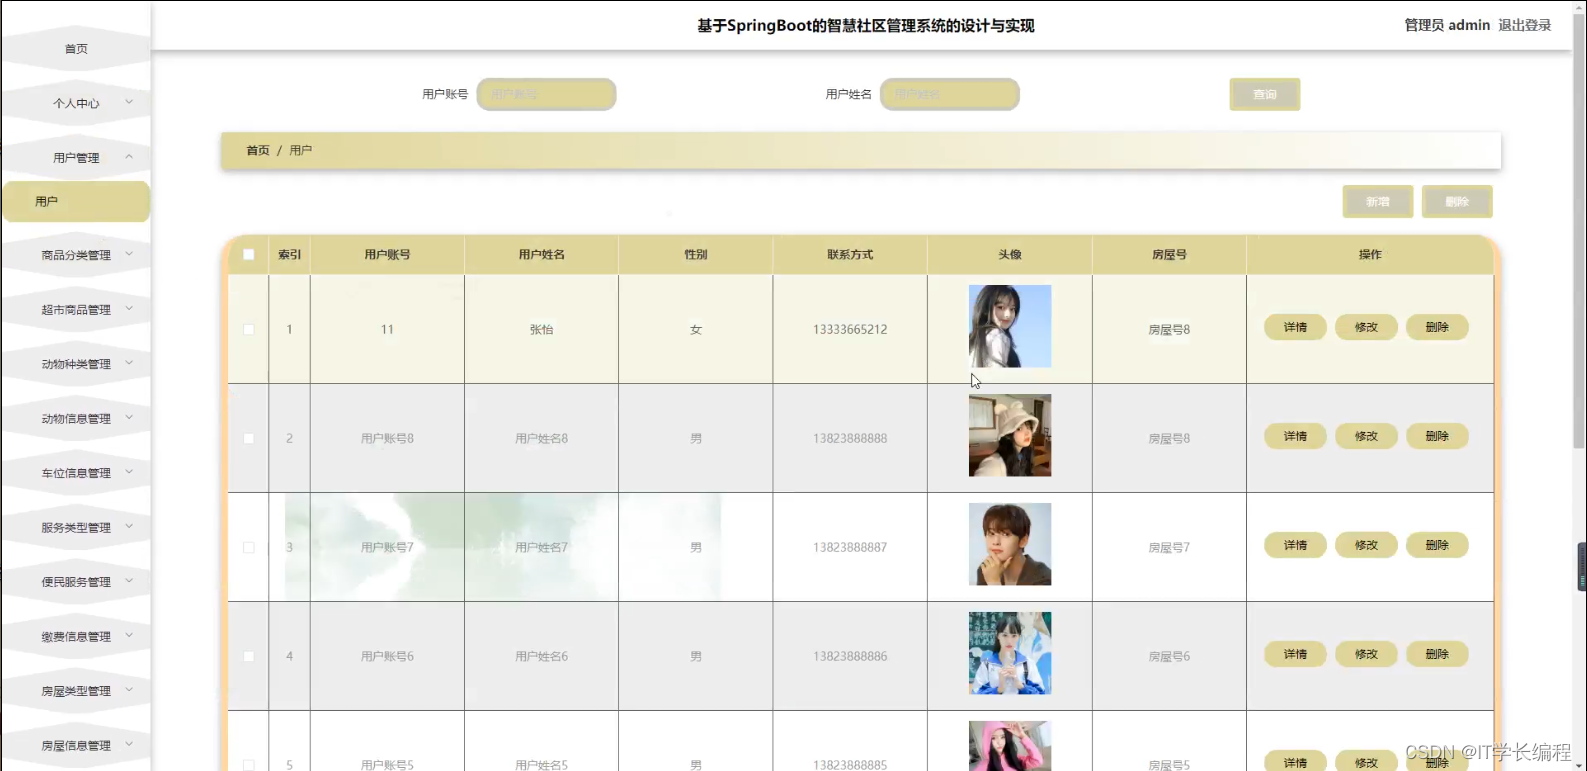This screenshot has height=771, width=1587.
Task: Tick the checkbox for row 用户账号8
Action: coord(249,438)
